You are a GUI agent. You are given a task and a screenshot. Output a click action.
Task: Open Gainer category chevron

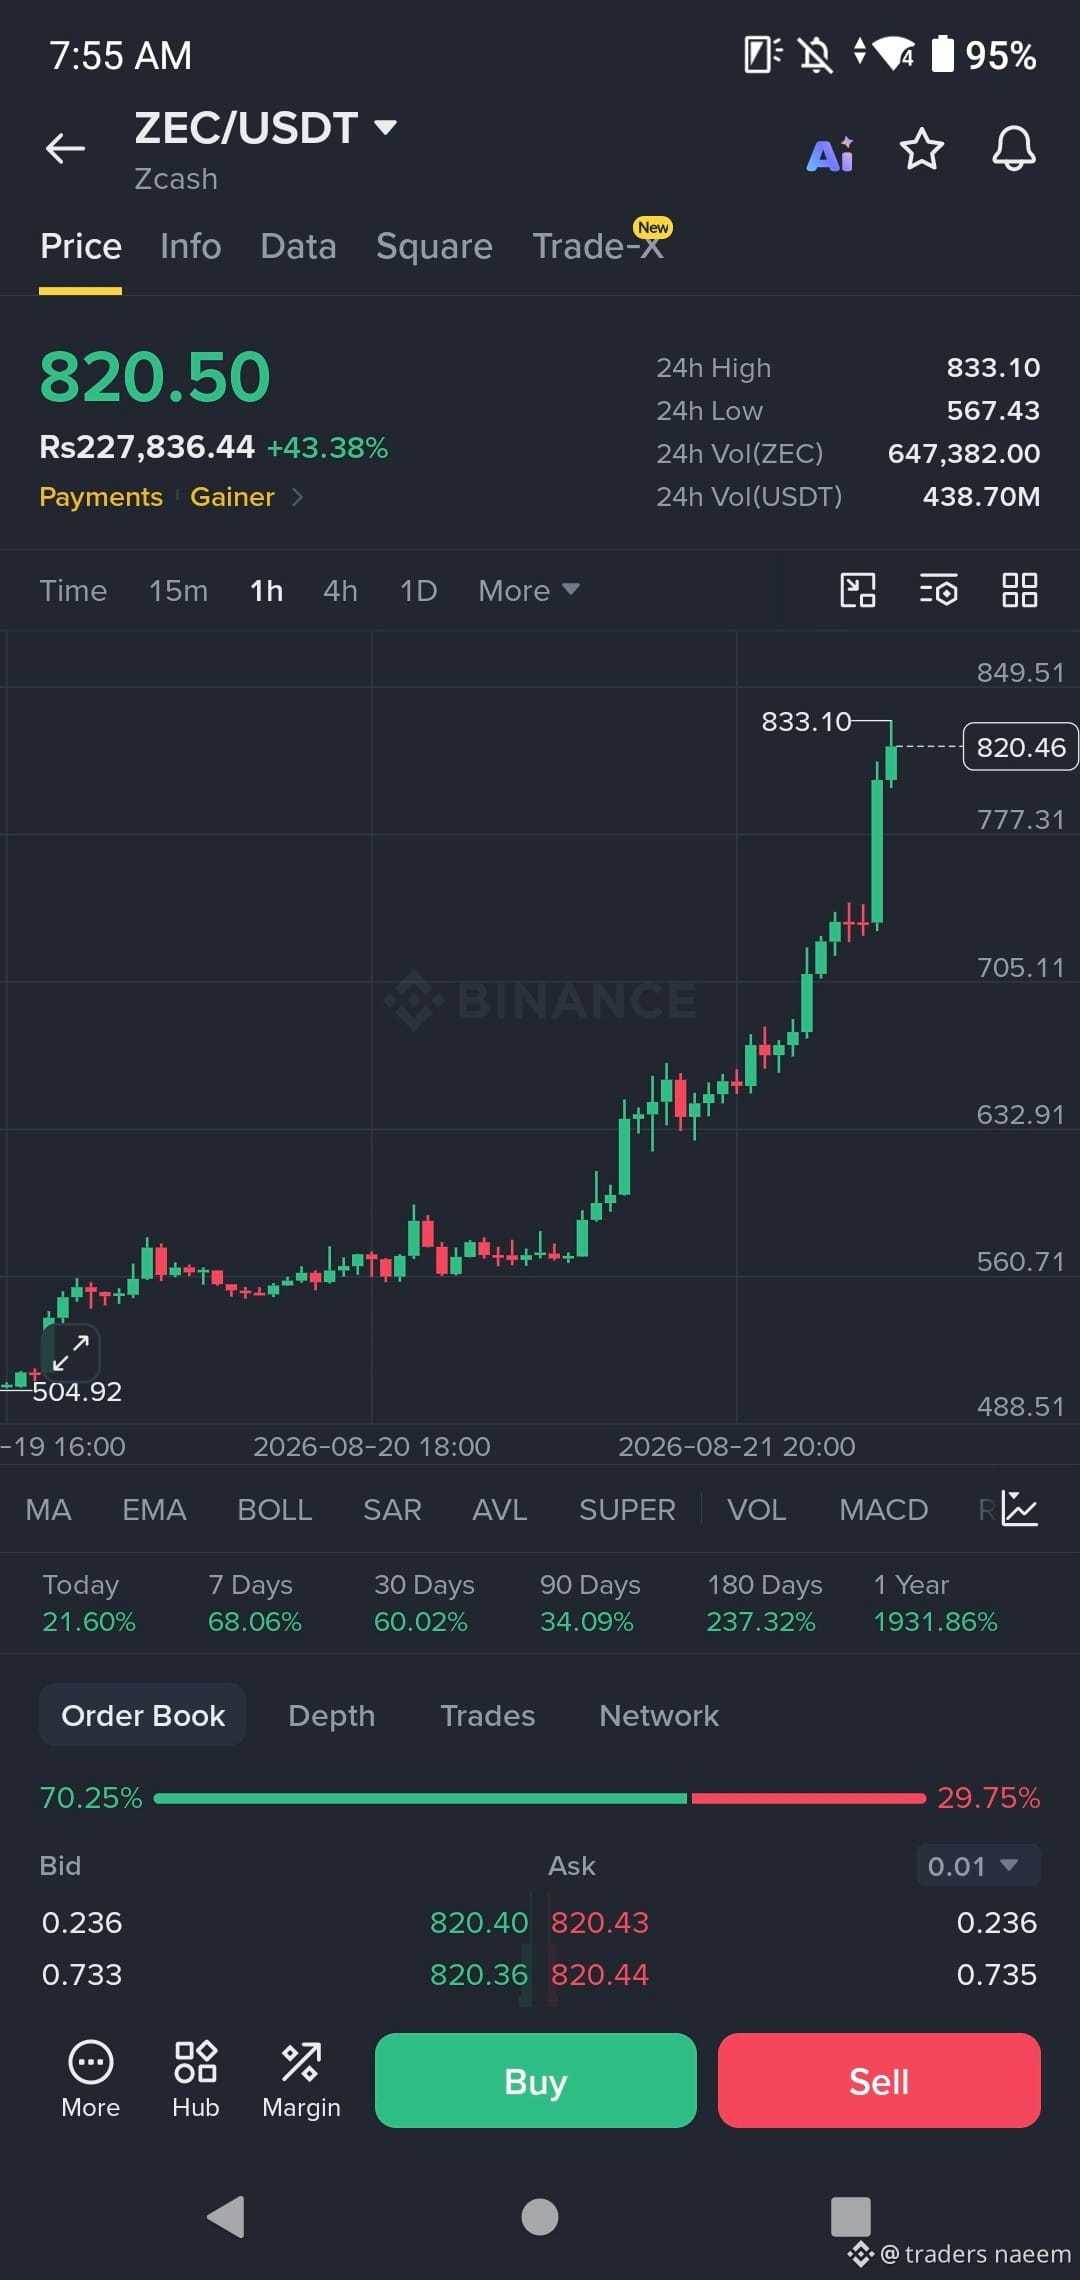pos(297,497)
